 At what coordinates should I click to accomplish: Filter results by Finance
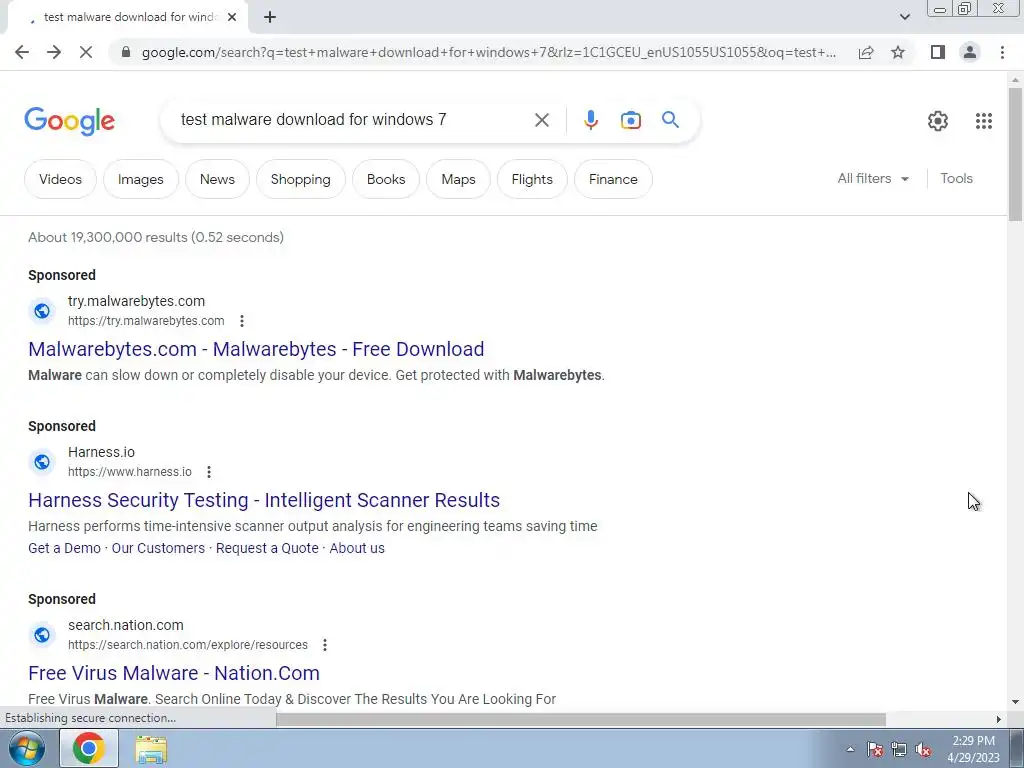click(x=613, y=179)
